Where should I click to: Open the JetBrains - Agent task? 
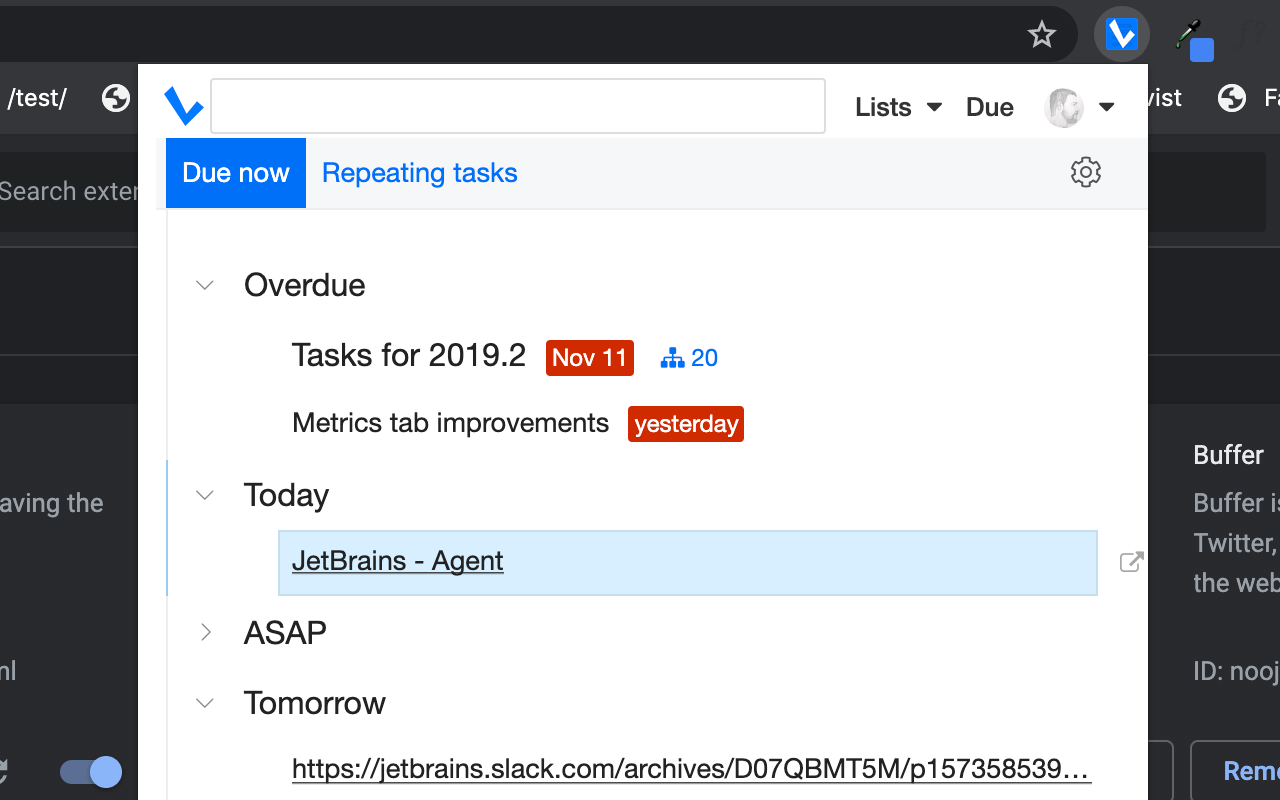point(397,561)
